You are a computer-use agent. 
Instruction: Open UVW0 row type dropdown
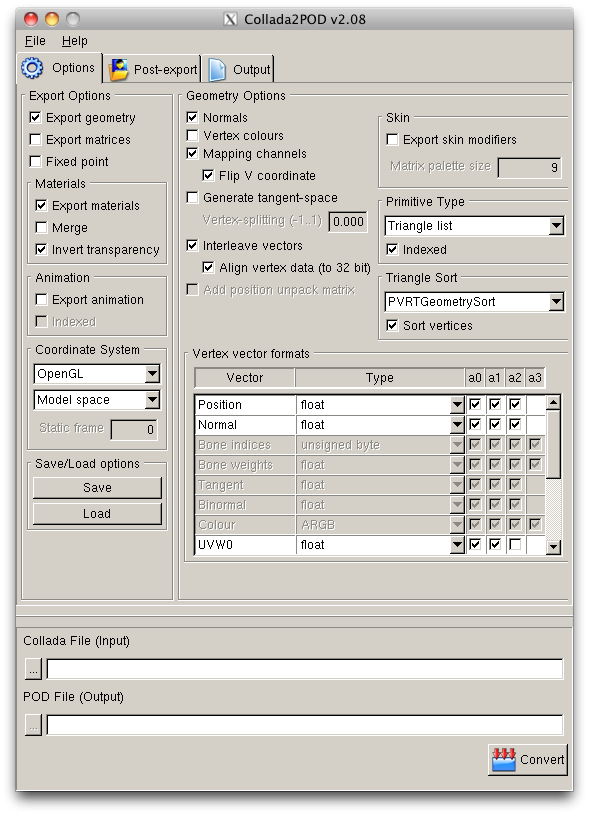pyautogui.click(x=457, y=545)
